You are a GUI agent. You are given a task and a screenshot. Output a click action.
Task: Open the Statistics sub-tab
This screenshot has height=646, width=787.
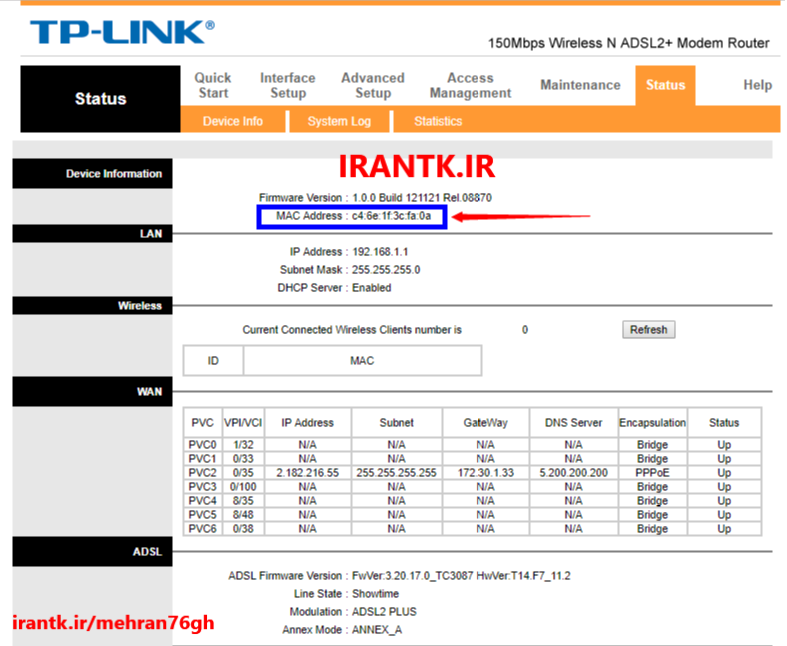coord(438,121)
